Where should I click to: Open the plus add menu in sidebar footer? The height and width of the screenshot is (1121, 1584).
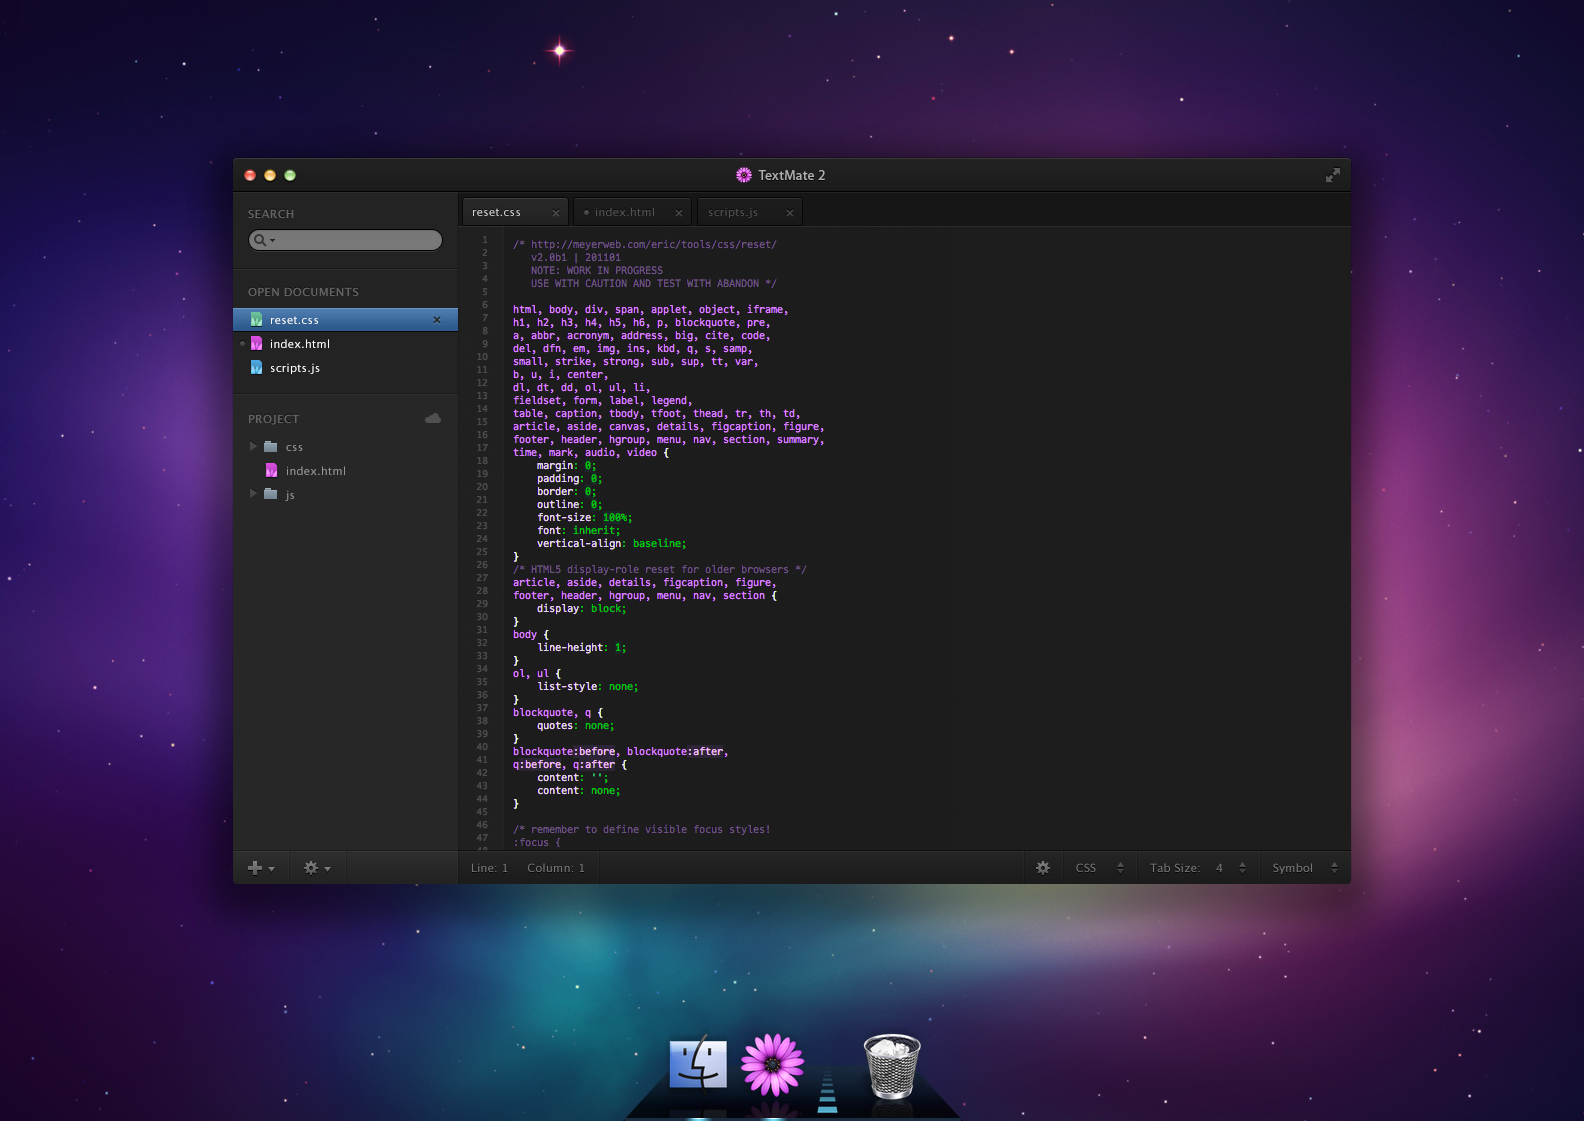tap(261, 868)
